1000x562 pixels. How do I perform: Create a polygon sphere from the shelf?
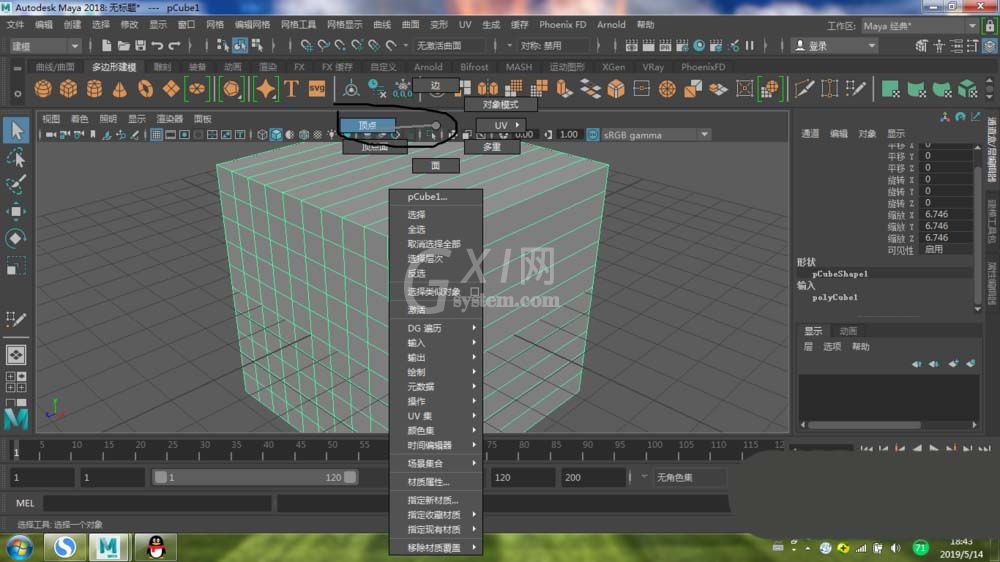[43, 89]
